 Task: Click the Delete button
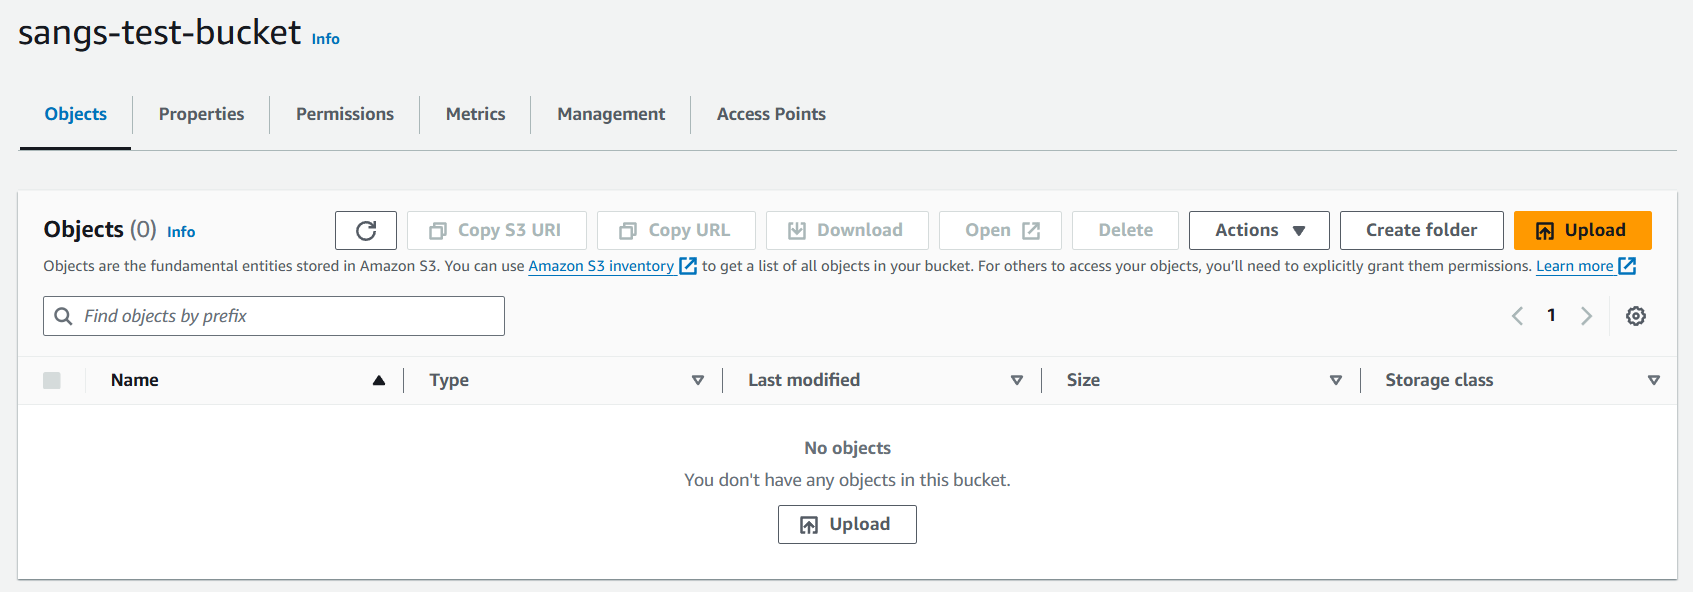pos(1125,230)
